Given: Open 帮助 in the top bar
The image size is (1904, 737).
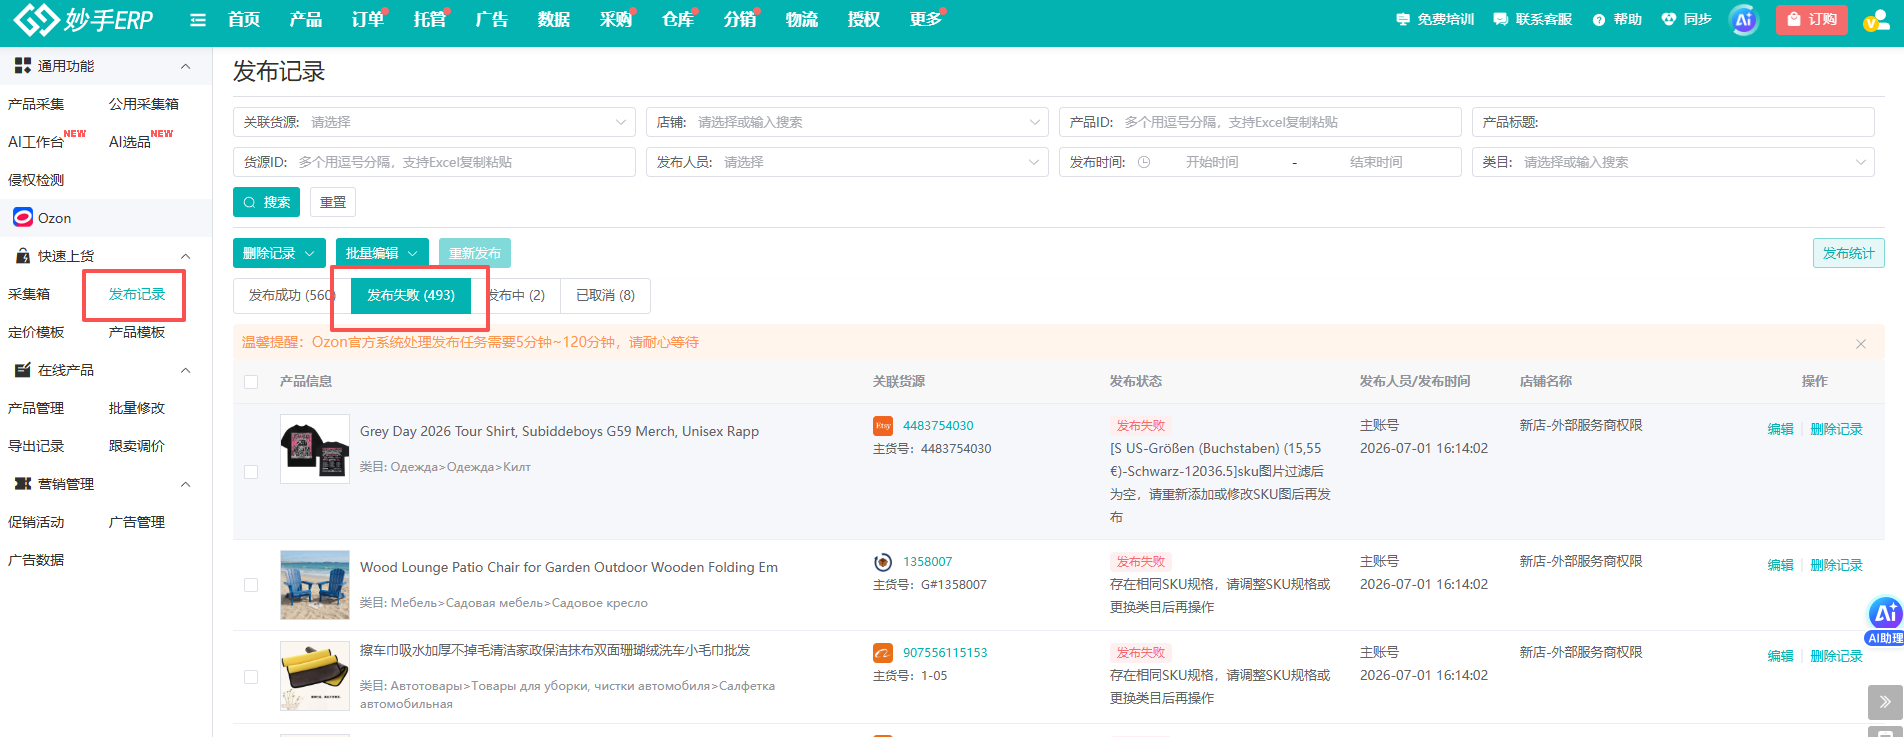Looking at the screenshot, I should [1617, 19].
